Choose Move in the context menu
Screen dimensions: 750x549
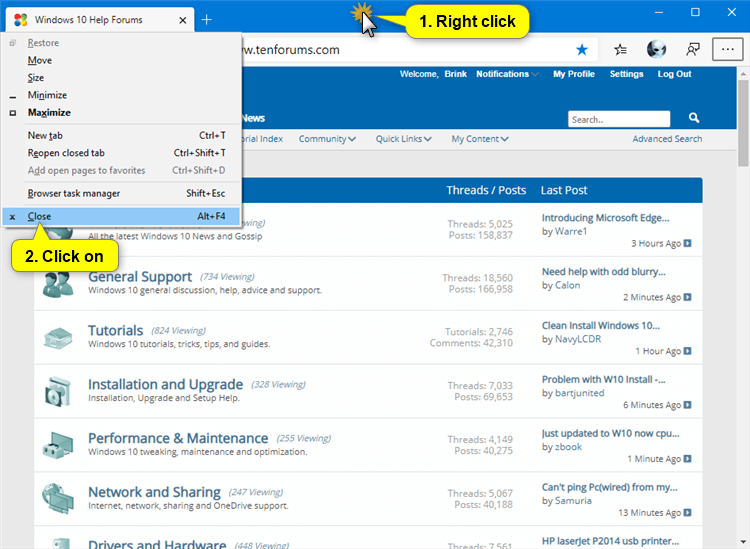pyautogui.click(x=121, y=60)
